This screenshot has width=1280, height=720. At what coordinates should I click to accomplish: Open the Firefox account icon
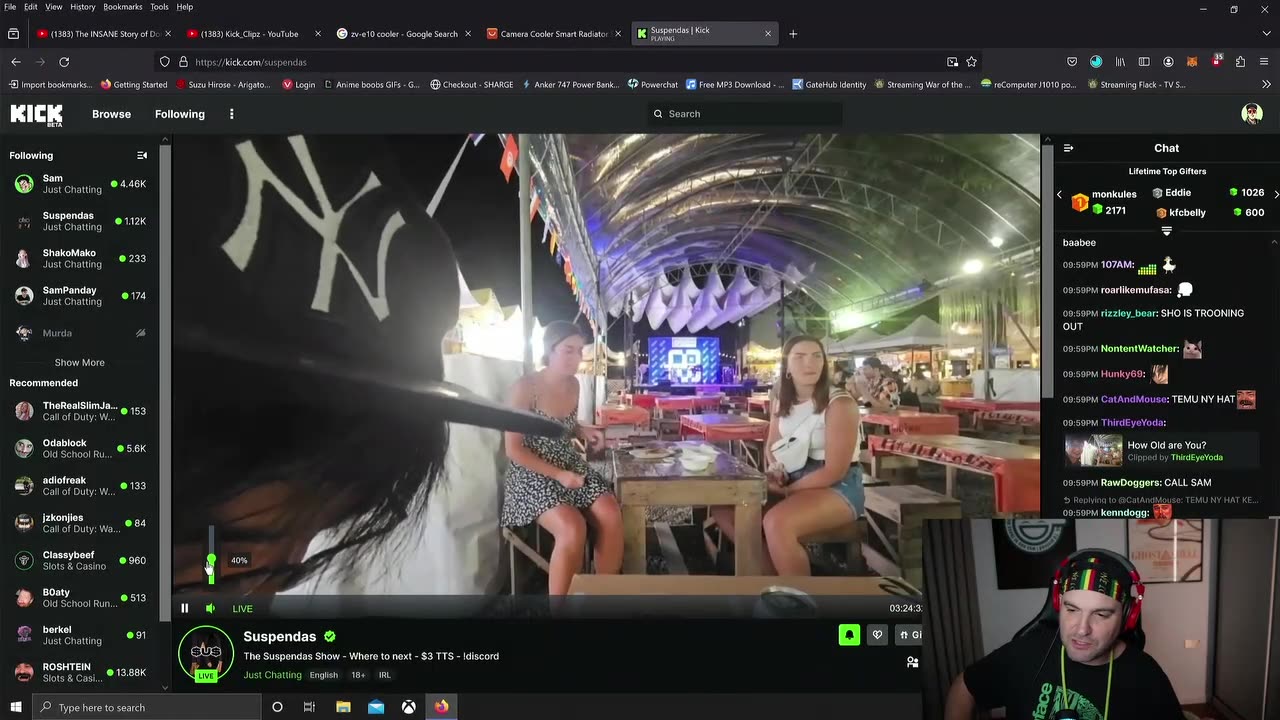tap(1168, 62)
